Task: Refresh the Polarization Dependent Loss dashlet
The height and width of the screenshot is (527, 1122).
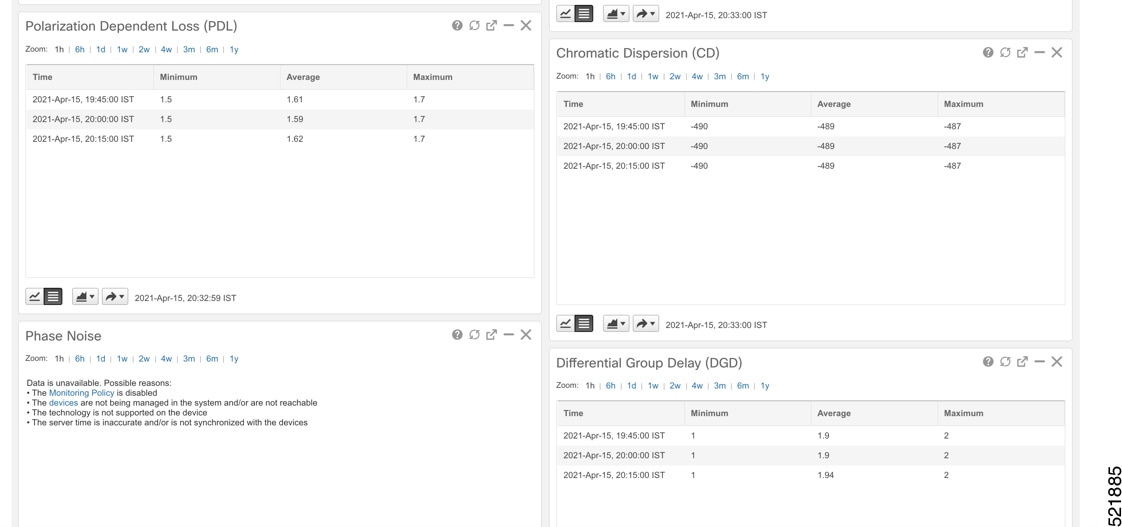Action: click(474, 26)
